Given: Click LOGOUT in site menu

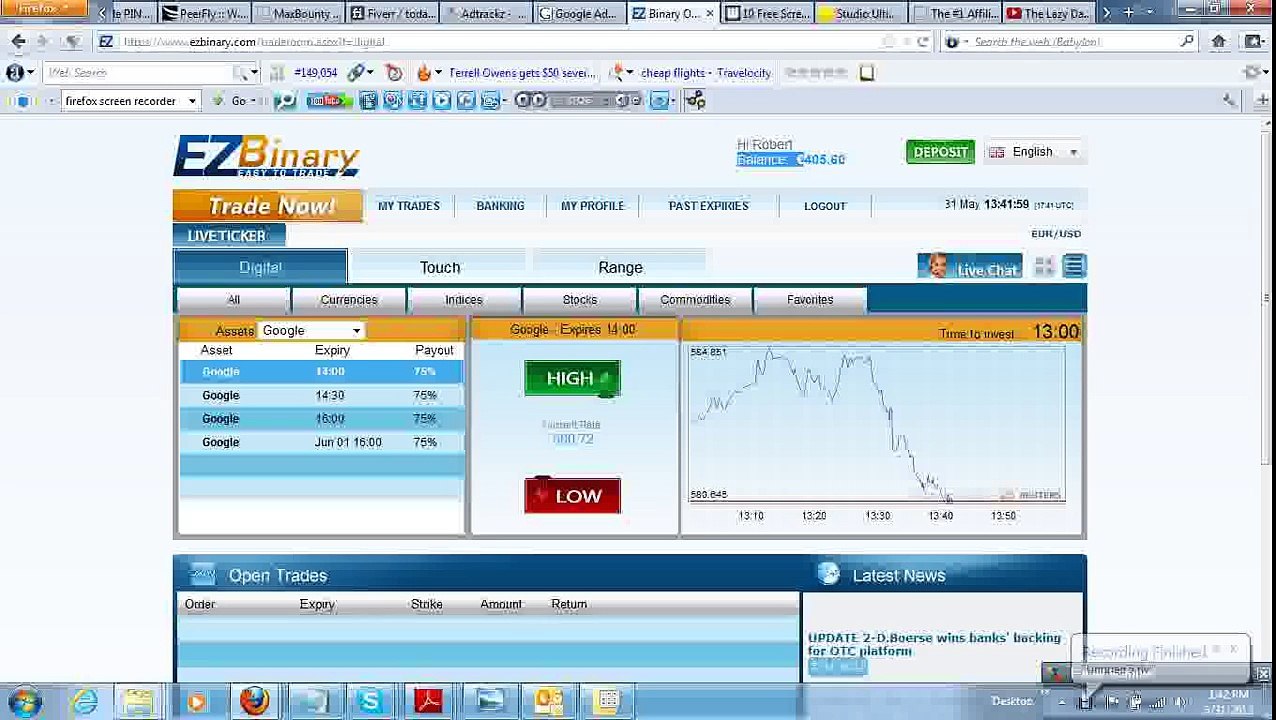Looking at the screenshot, I should (825, 206).
